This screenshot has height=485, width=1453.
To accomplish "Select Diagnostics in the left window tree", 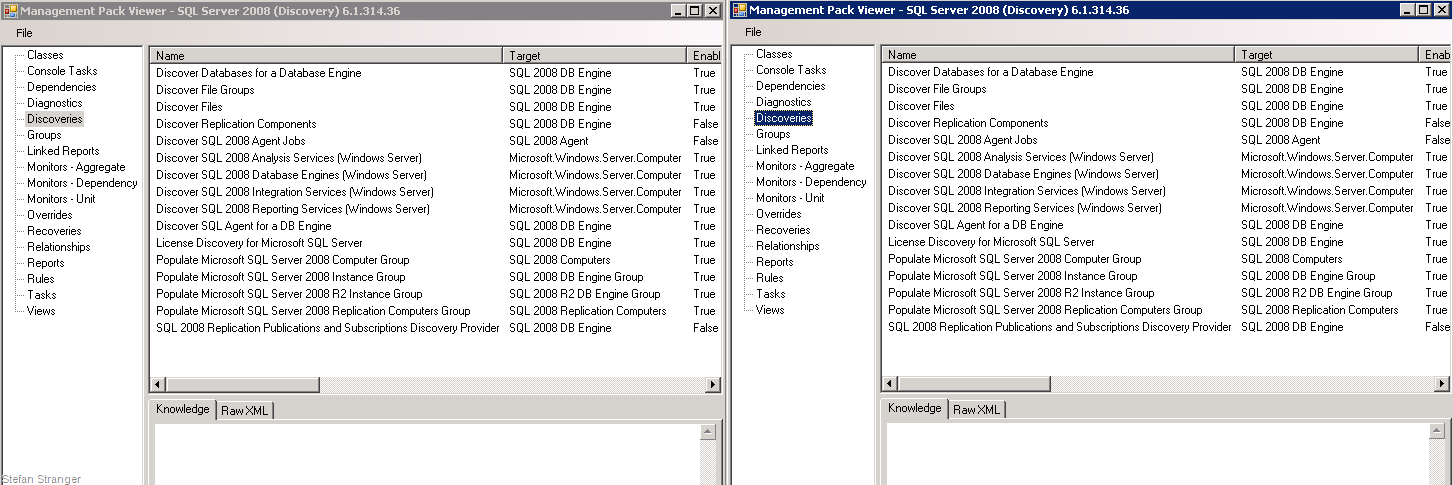I will point(54,103).
